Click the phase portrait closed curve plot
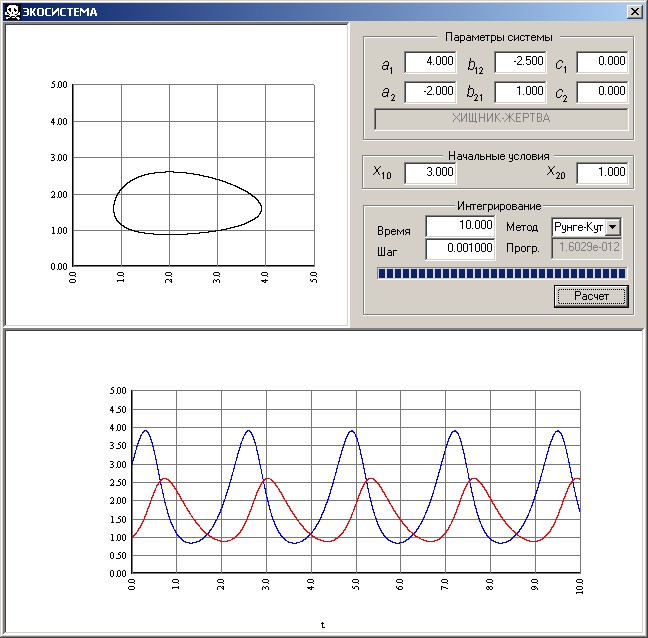Screen dimensions: 648x638 187,203
